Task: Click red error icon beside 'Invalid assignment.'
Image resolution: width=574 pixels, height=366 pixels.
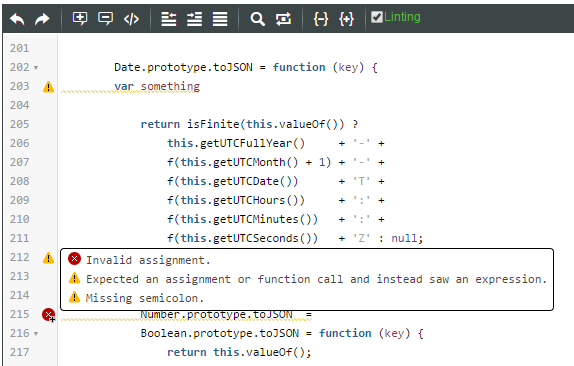Action: [x=74, y=259]
